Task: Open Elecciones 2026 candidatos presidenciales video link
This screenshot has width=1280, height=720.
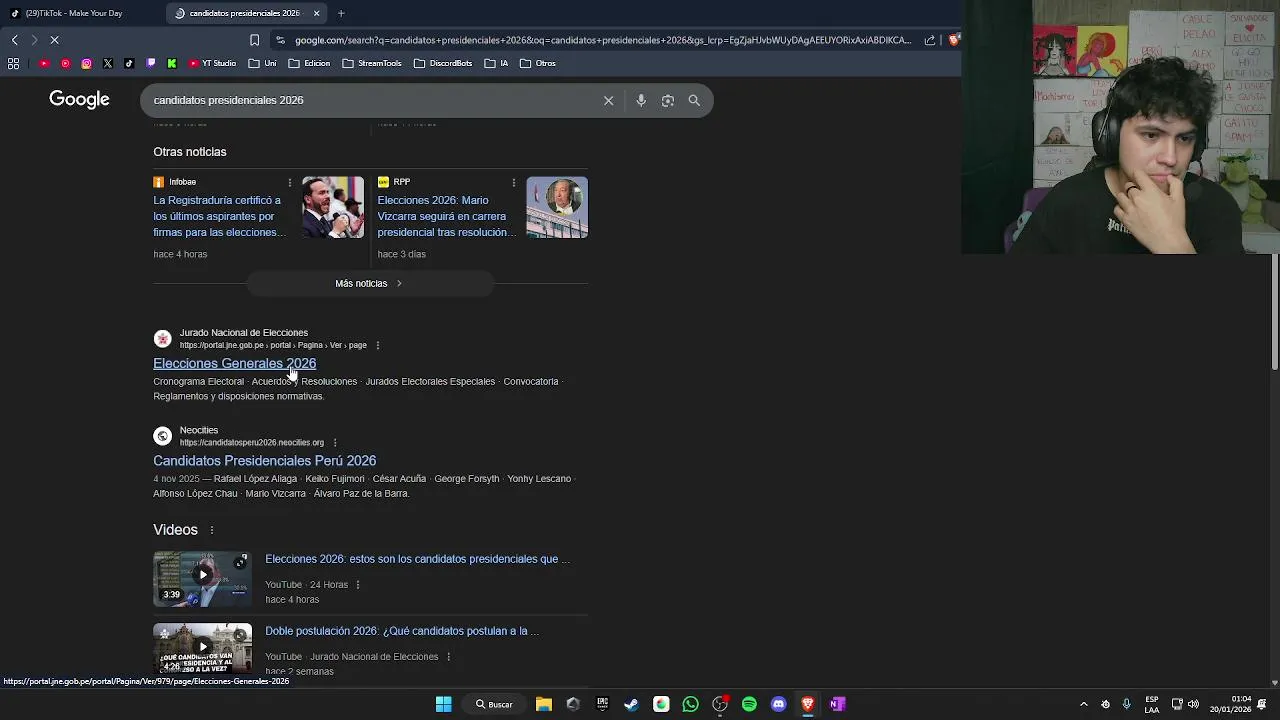Action: pyautogui.click(x=417, y=559)
